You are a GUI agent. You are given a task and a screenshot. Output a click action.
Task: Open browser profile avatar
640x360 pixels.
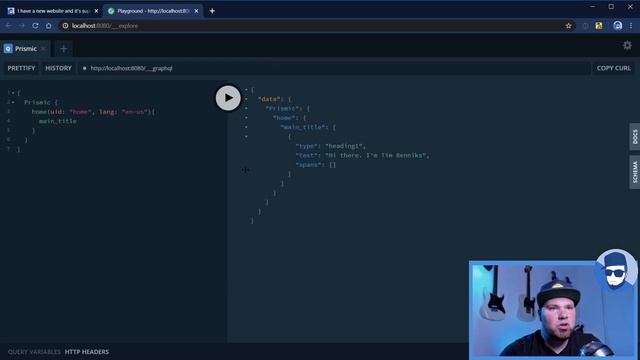coord(617,26)
